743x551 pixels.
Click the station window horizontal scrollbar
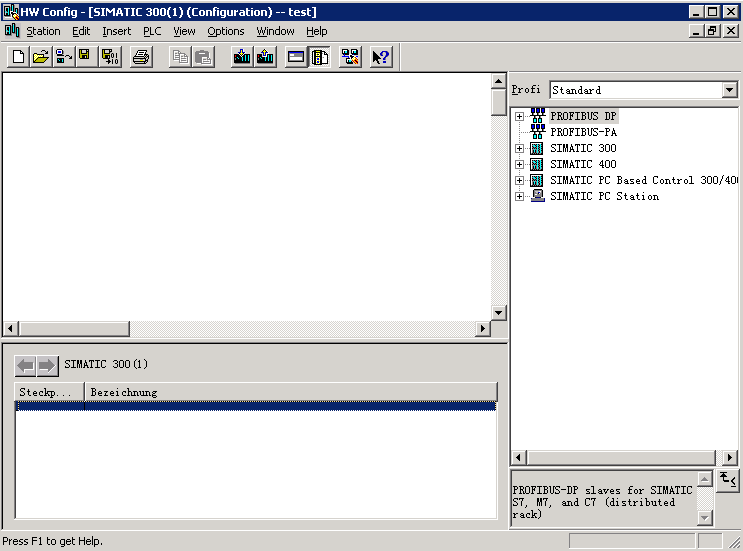tap(248, 329)
